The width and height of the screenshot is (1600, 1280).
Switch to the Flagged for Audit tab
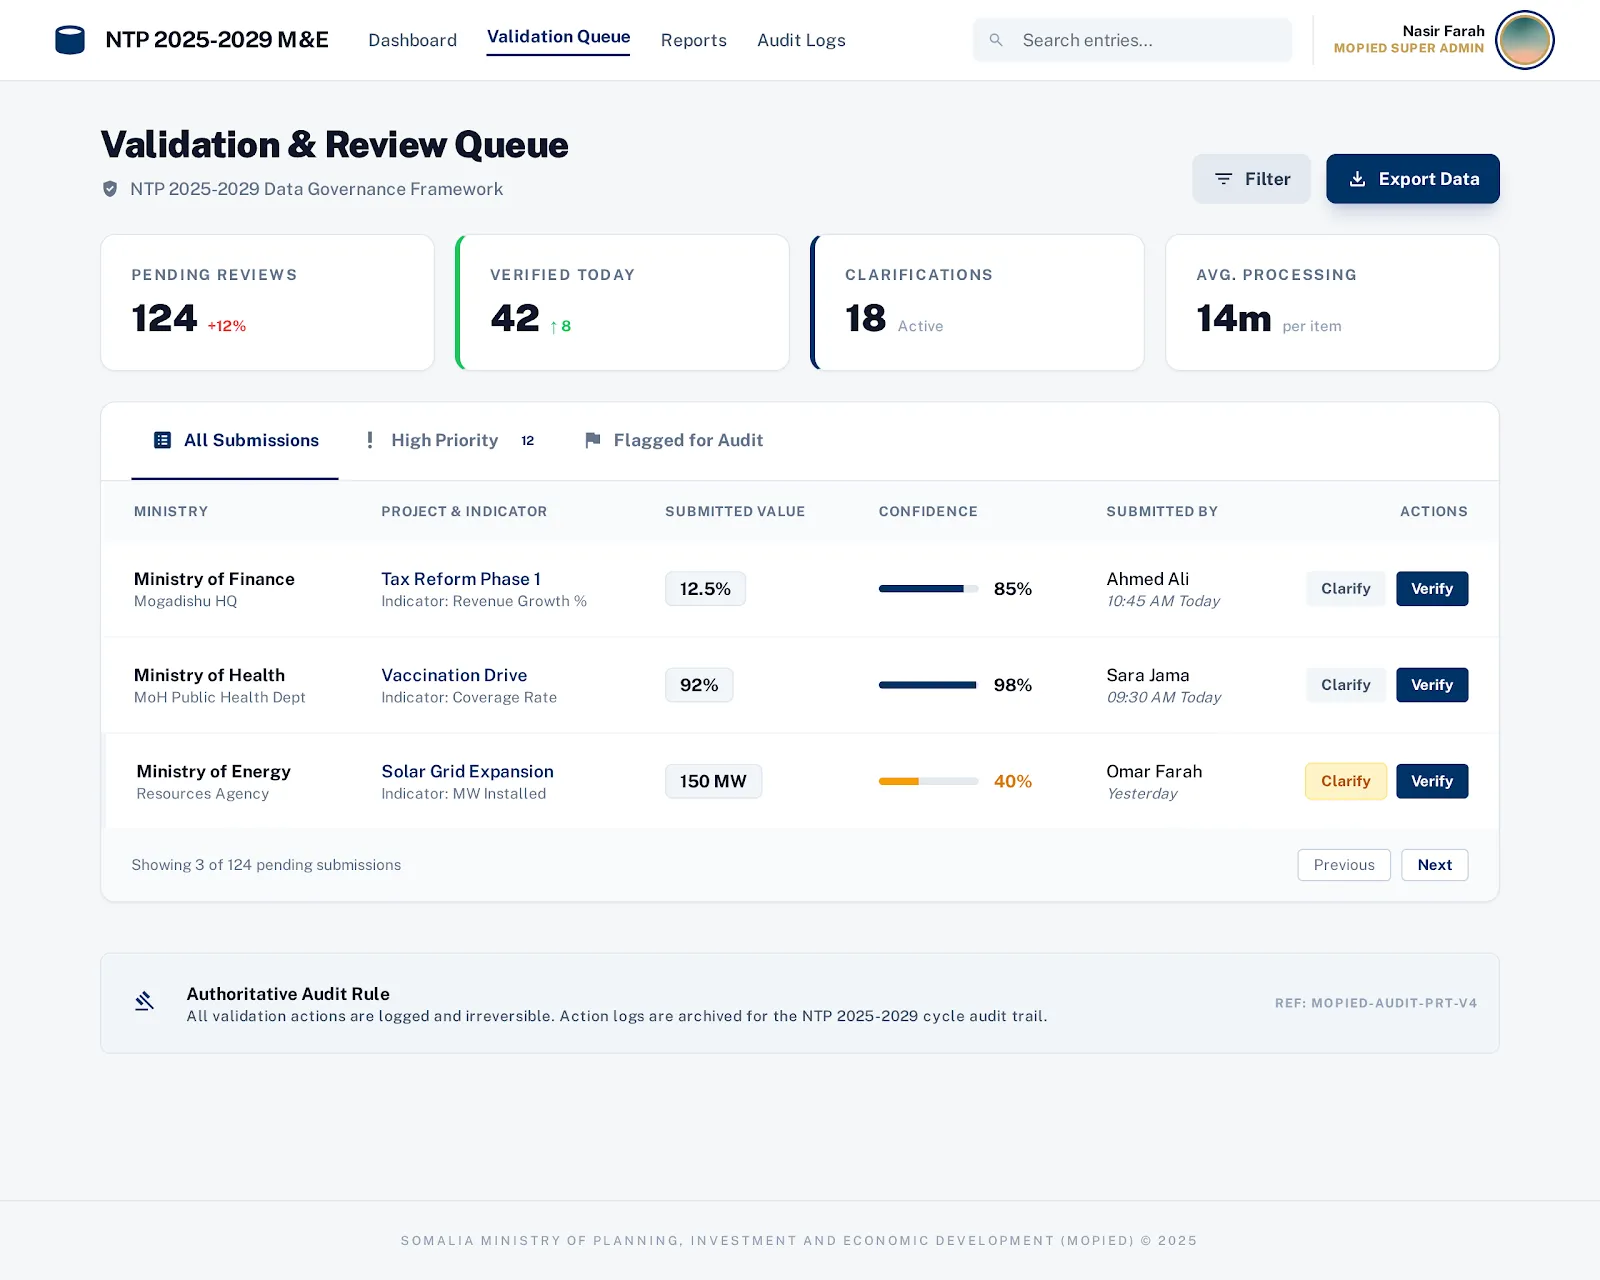[x=688, y=440]
